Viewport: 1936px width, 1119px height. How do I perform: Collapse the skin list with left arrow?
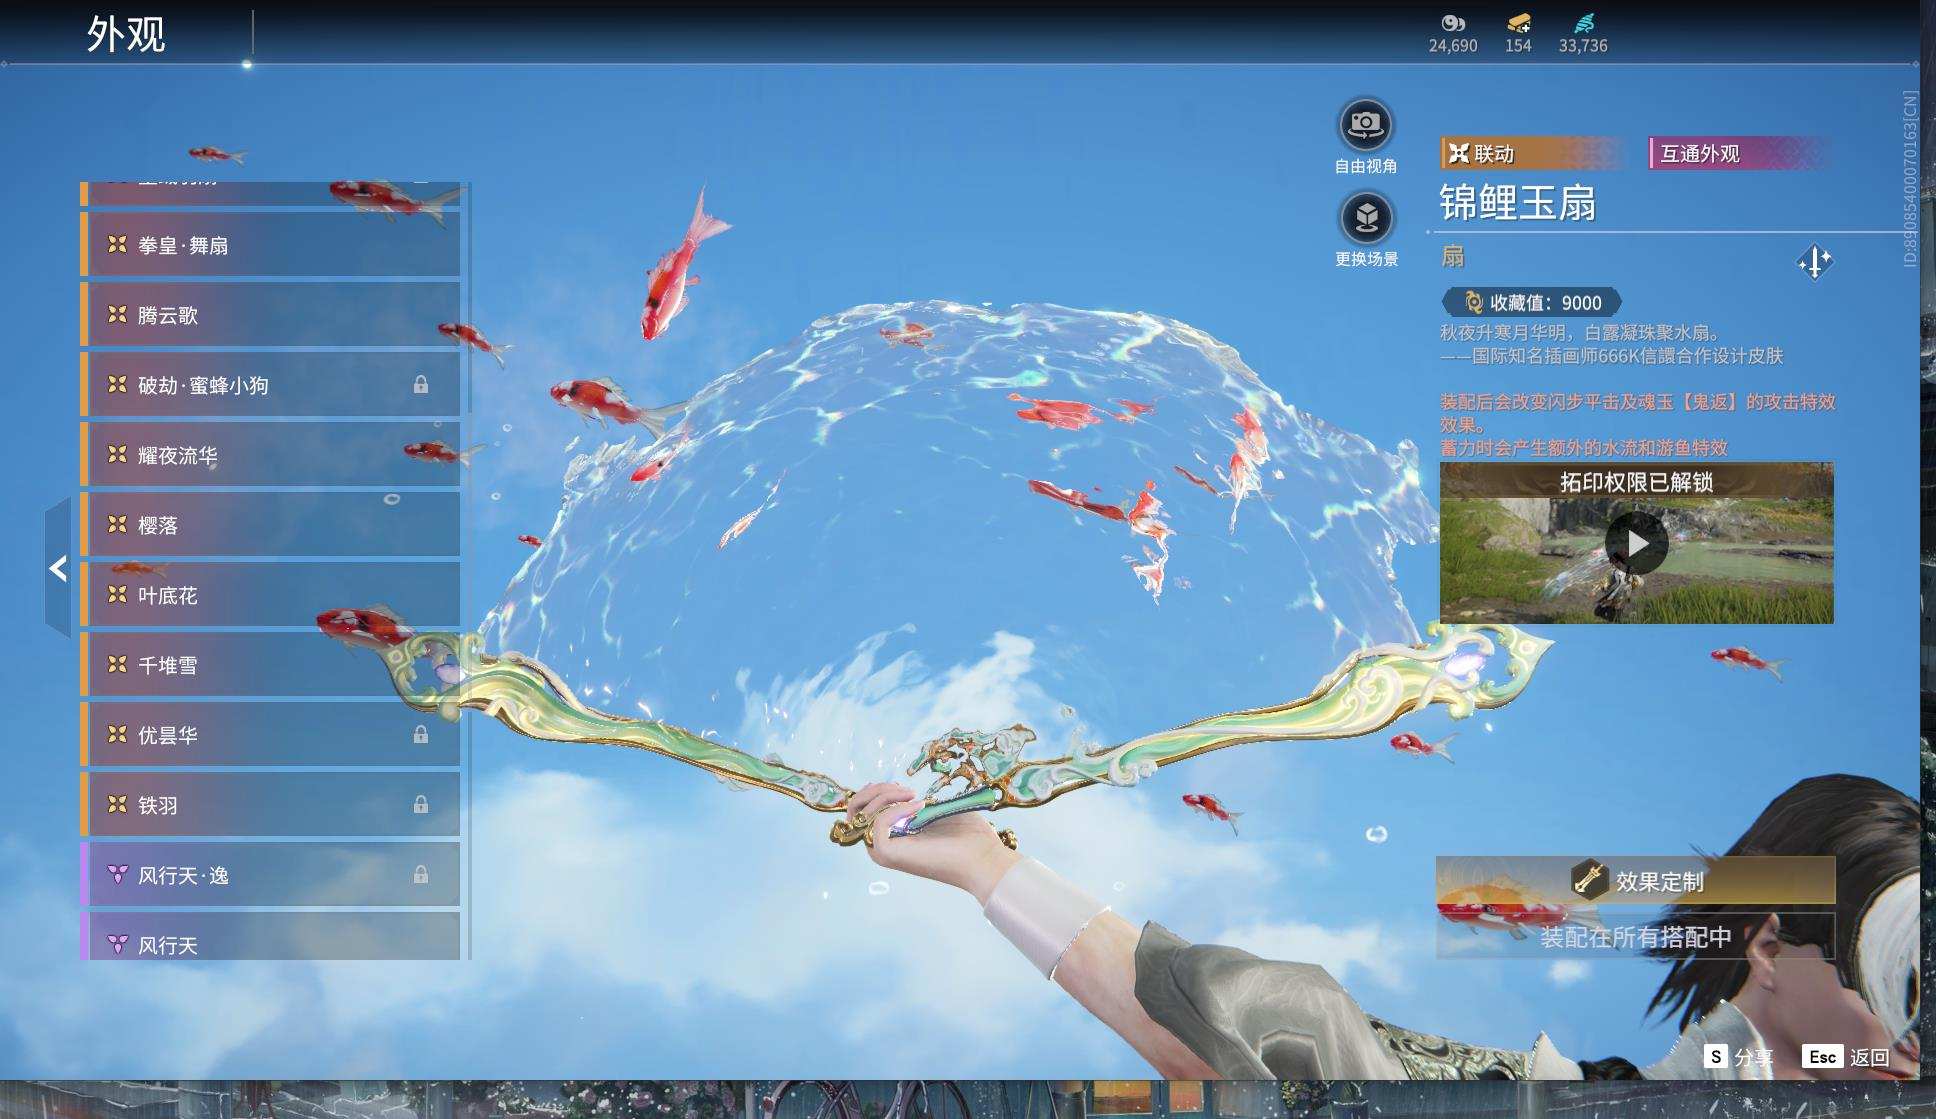coord(58,568)
